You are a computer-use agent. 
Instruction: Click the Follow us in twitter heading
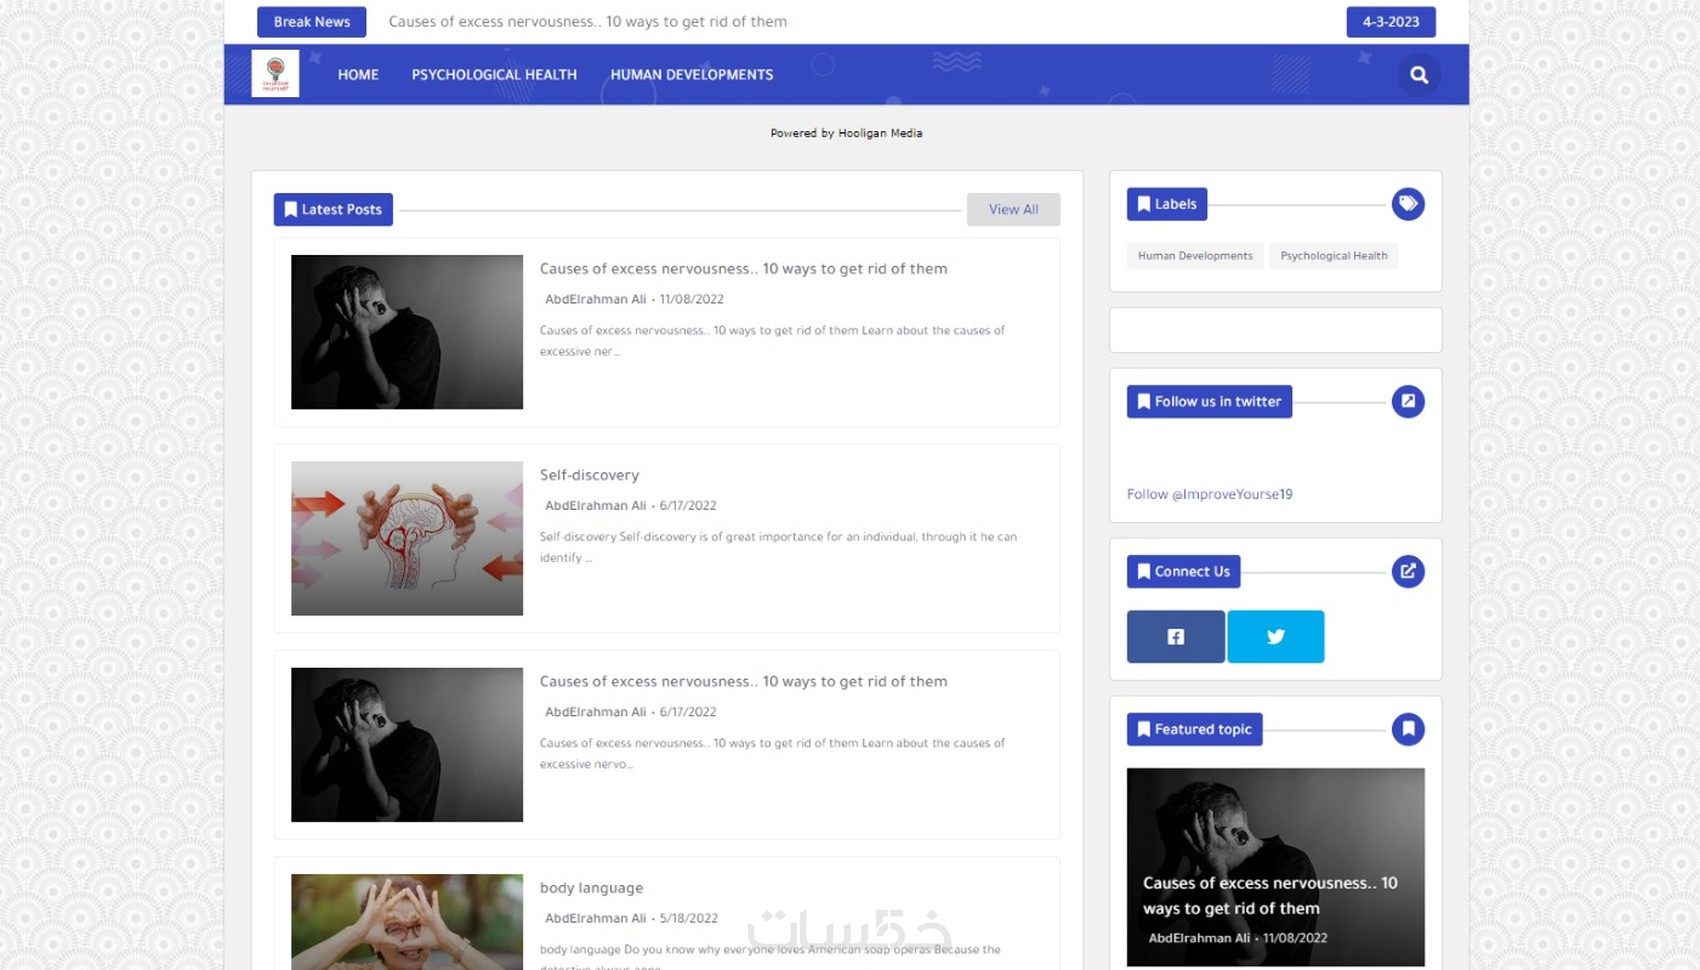click(1209, 402)
